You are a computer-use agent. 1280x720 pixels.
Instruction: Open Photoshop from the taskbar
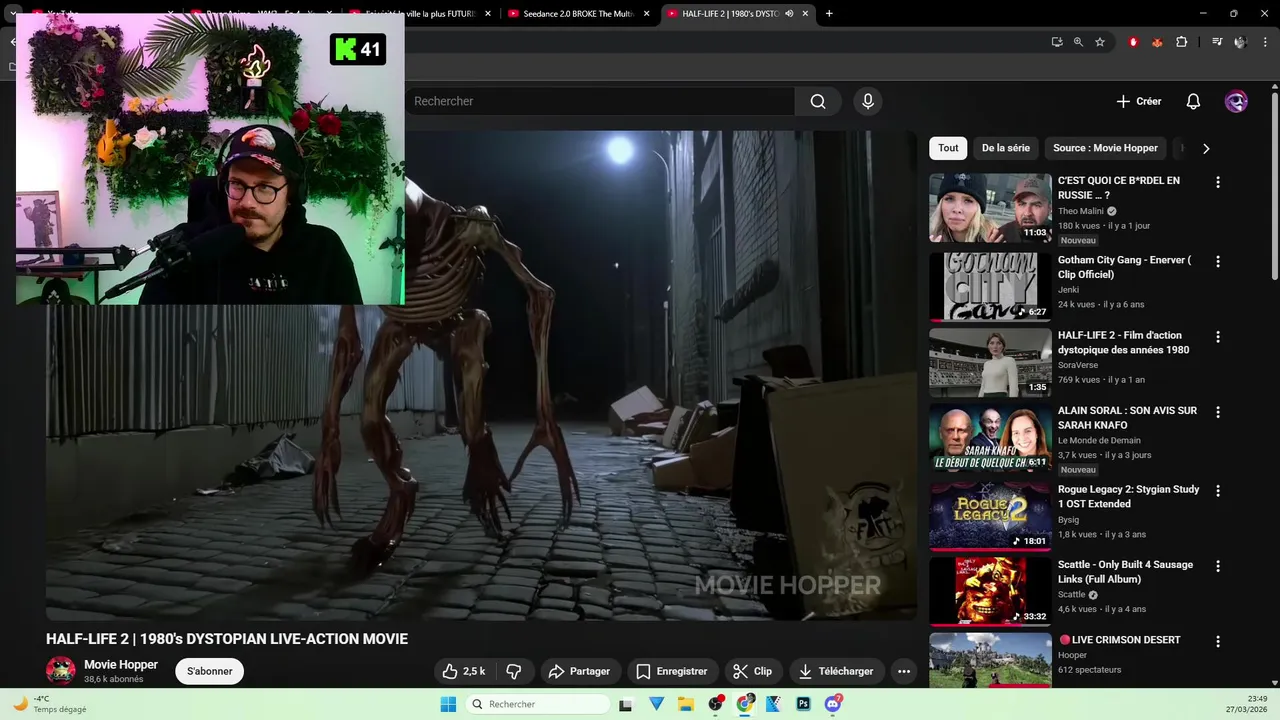click(803, 704)
